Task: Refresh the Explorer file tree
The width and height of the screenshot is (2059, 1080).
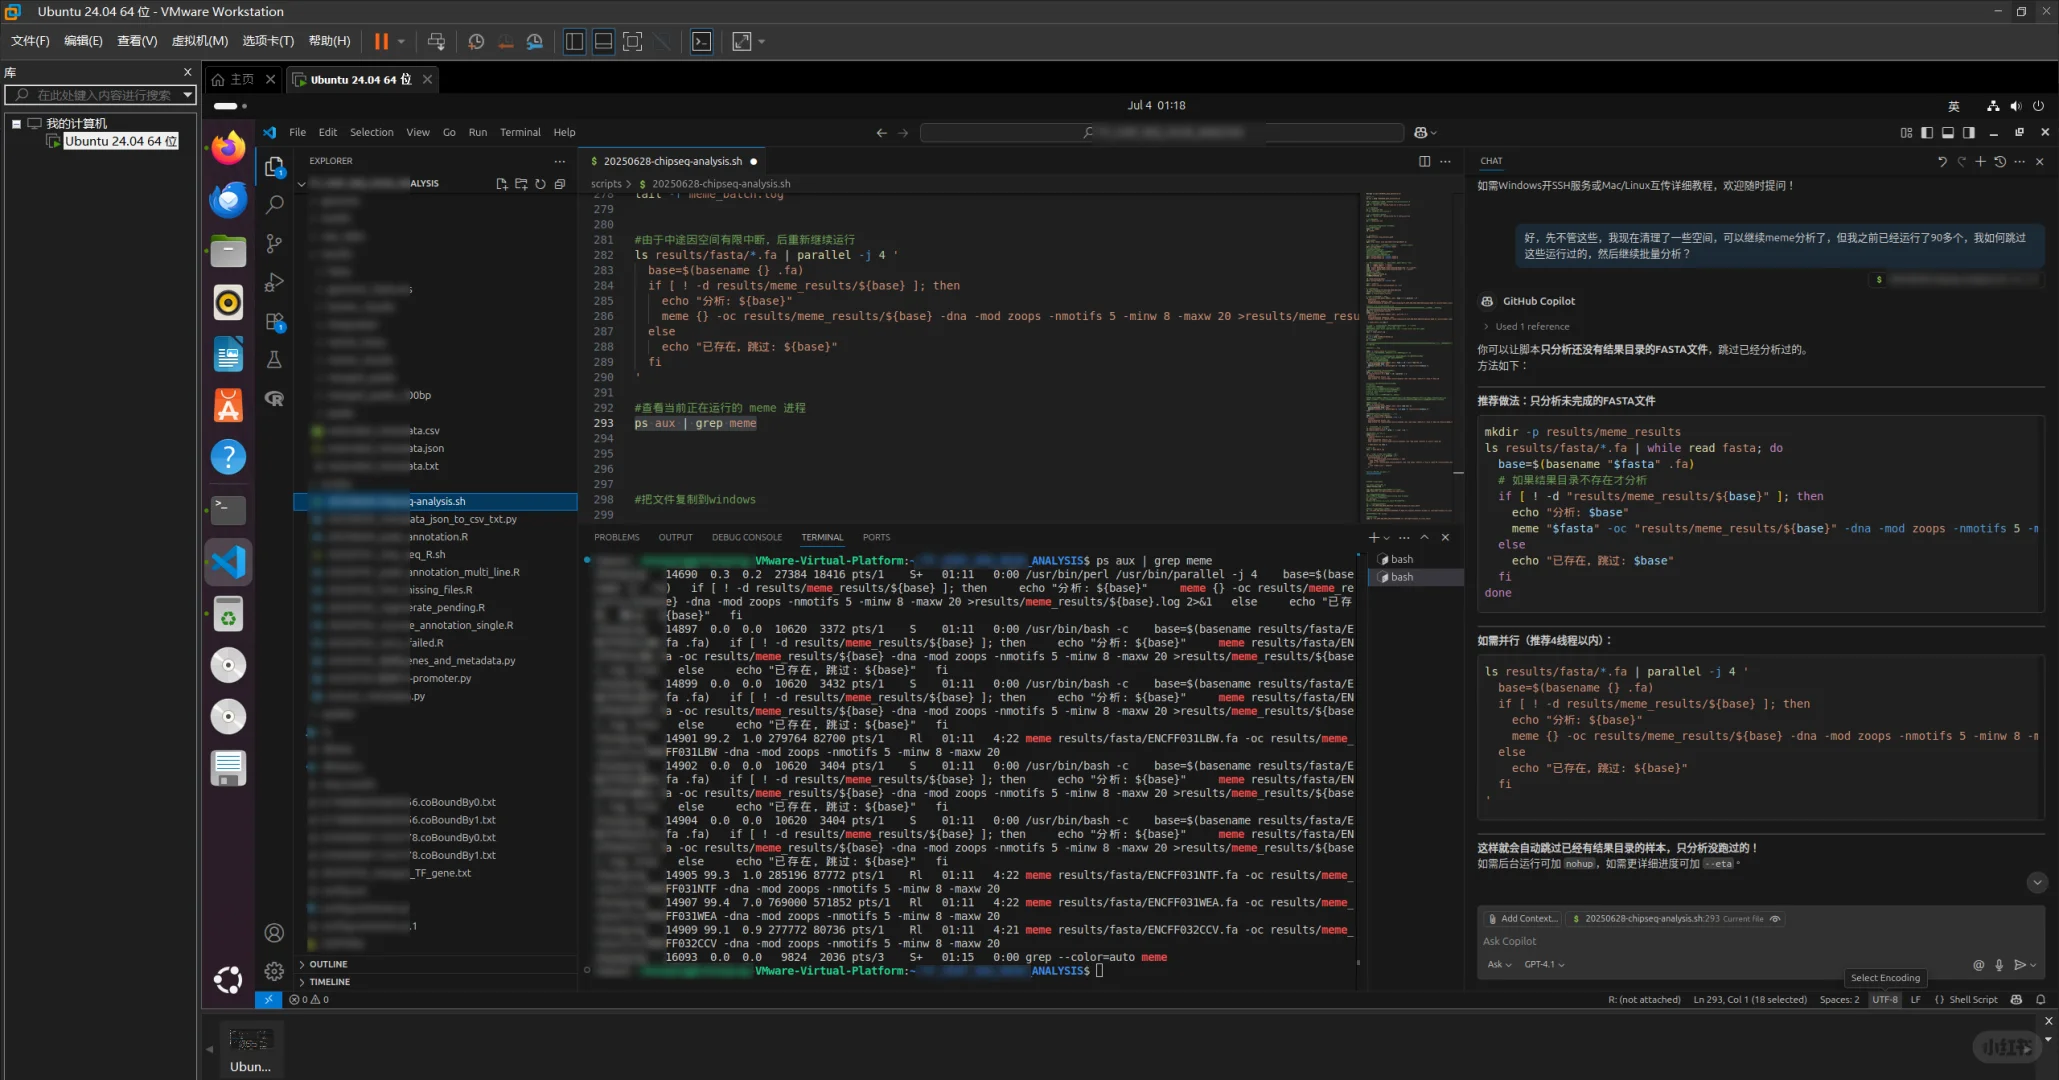Action: point(540,184)
